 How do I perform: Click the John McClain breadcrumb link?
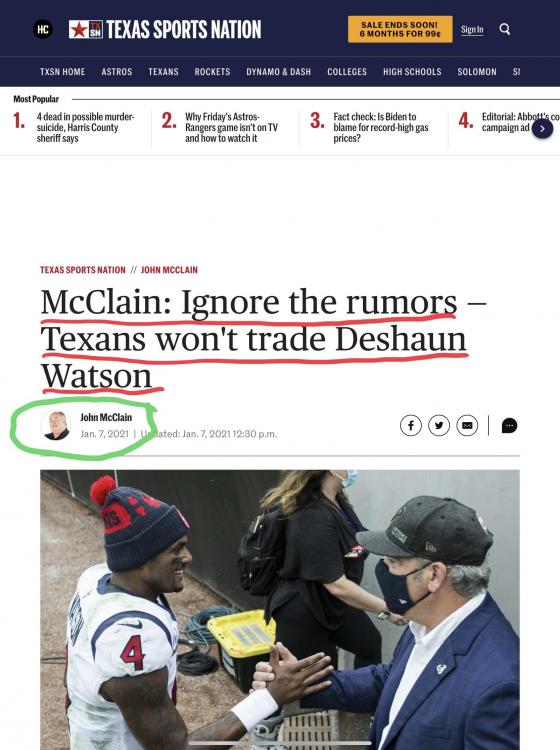[169, 270]
